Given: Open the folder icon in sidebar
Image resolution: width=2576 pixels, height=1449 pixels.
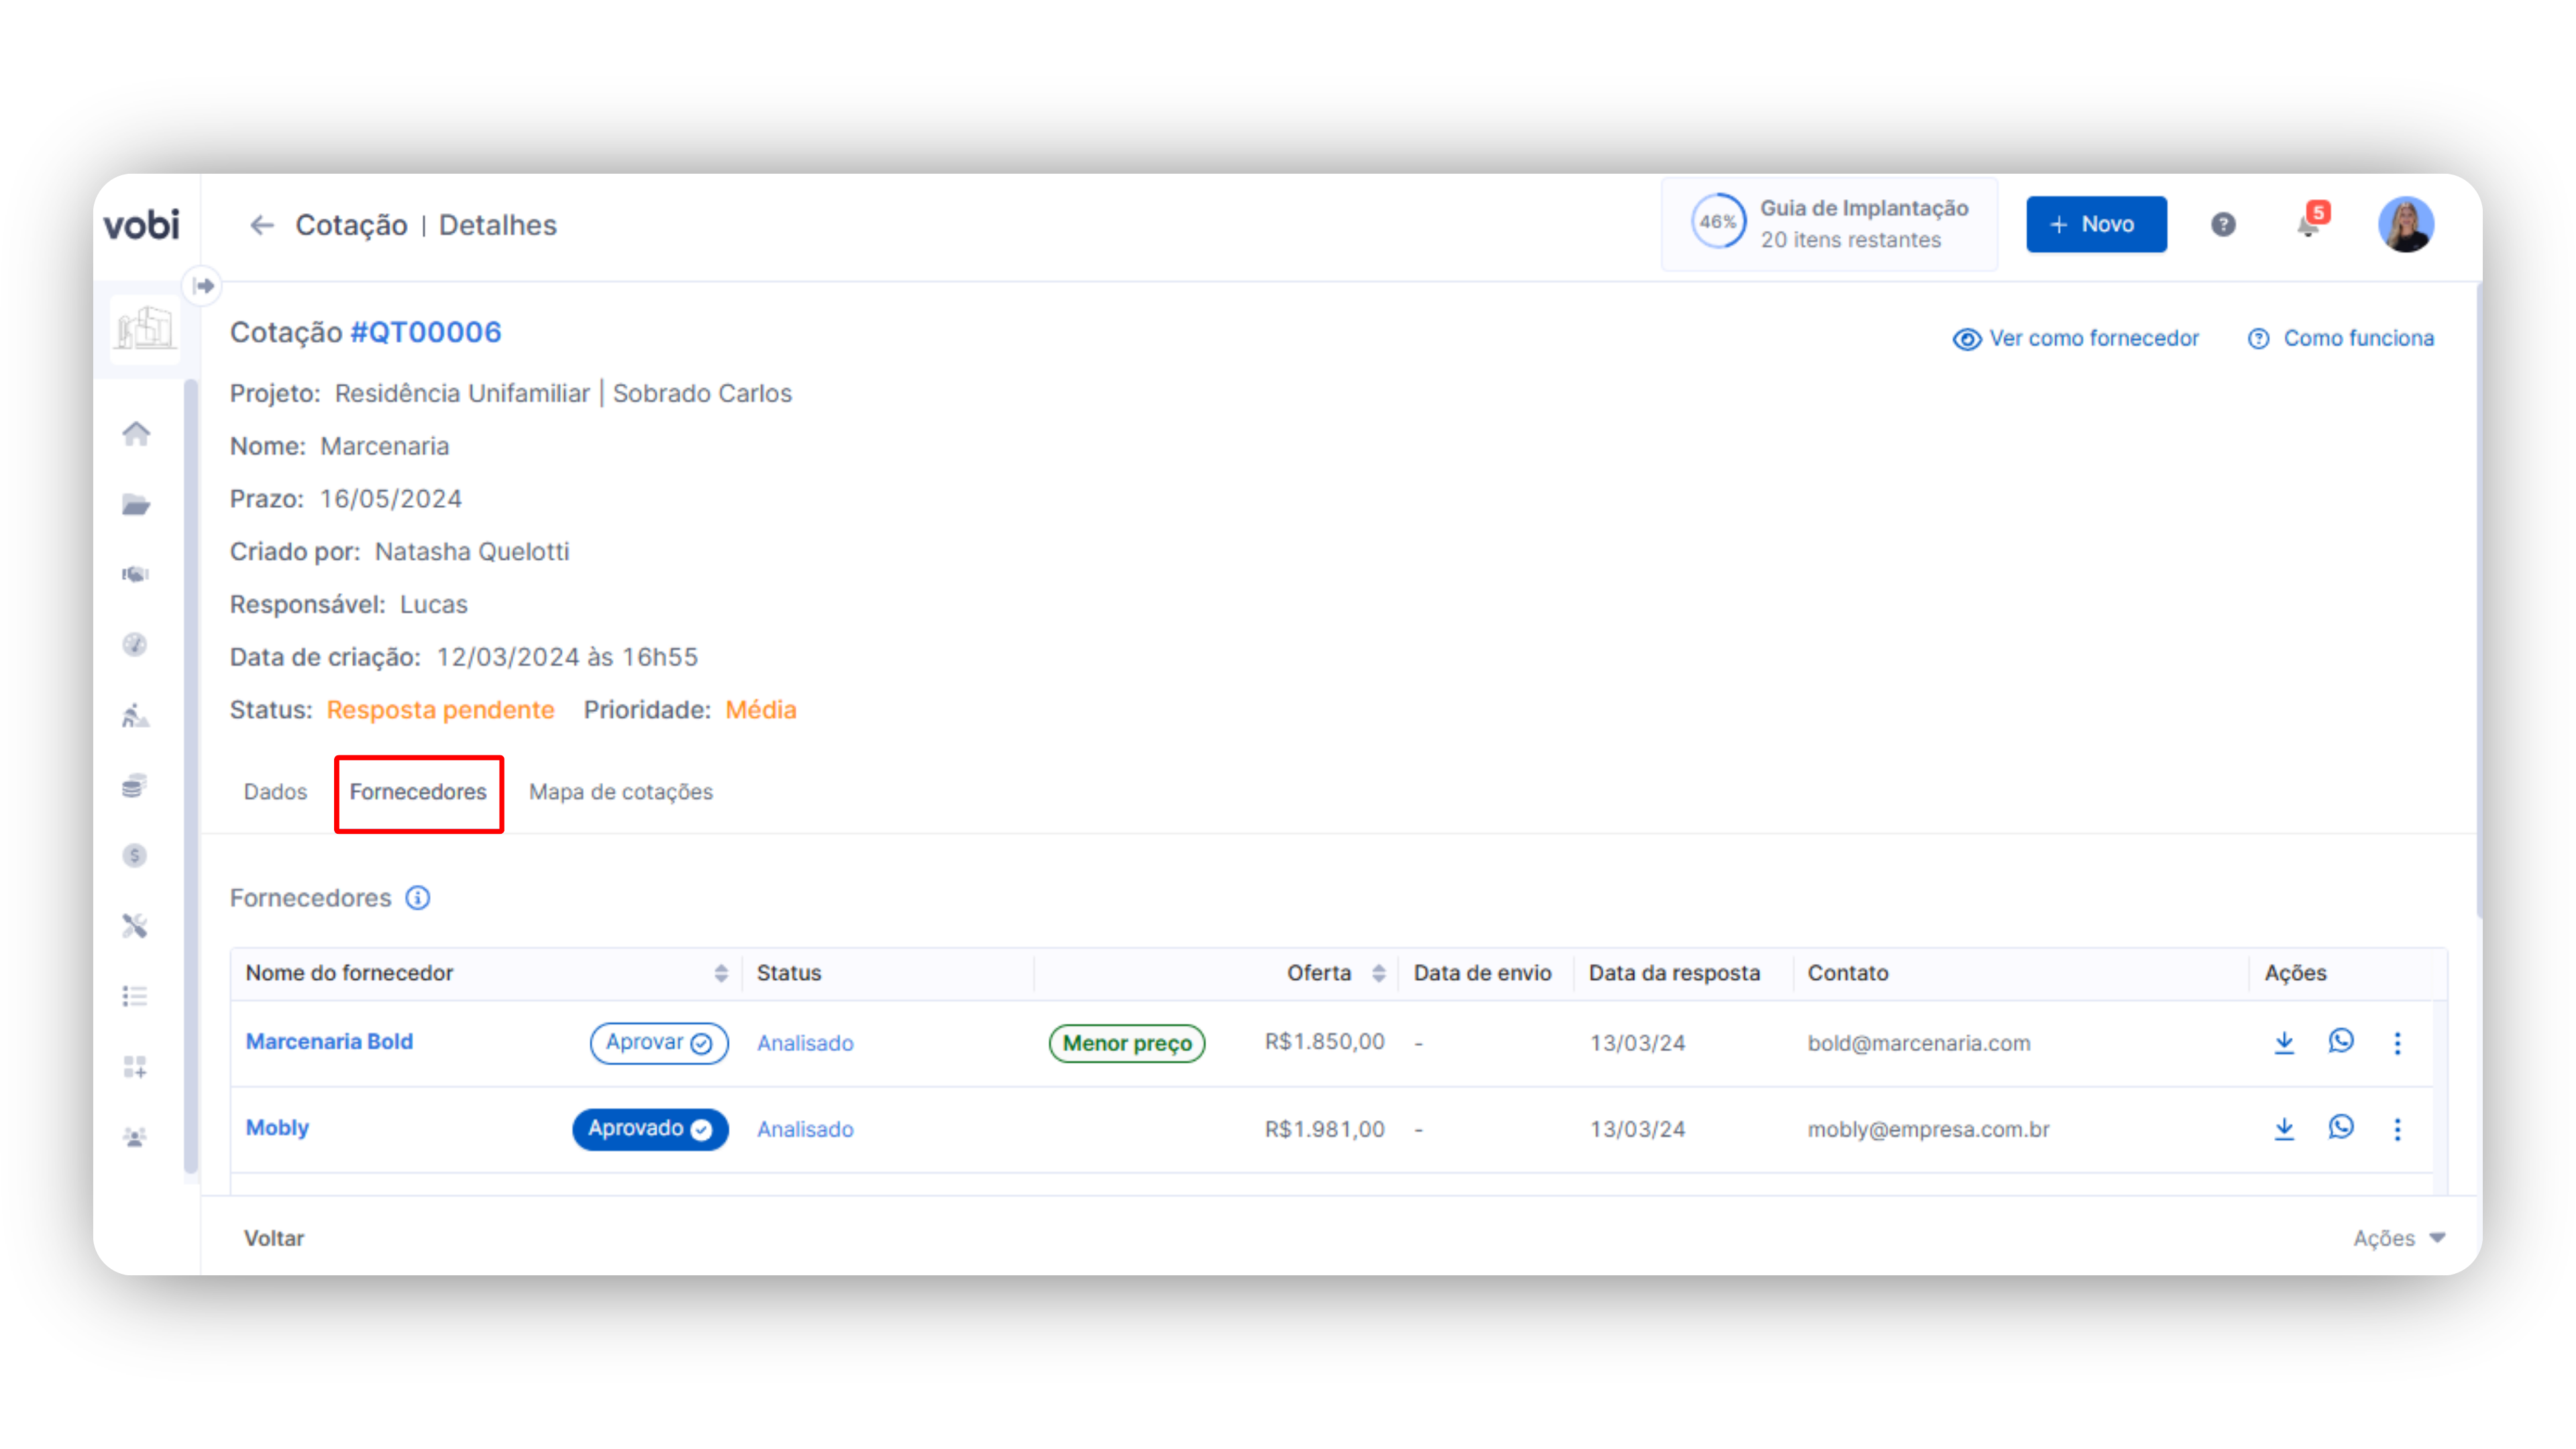Looking at the screenshot, I should (x=136, y=504).
